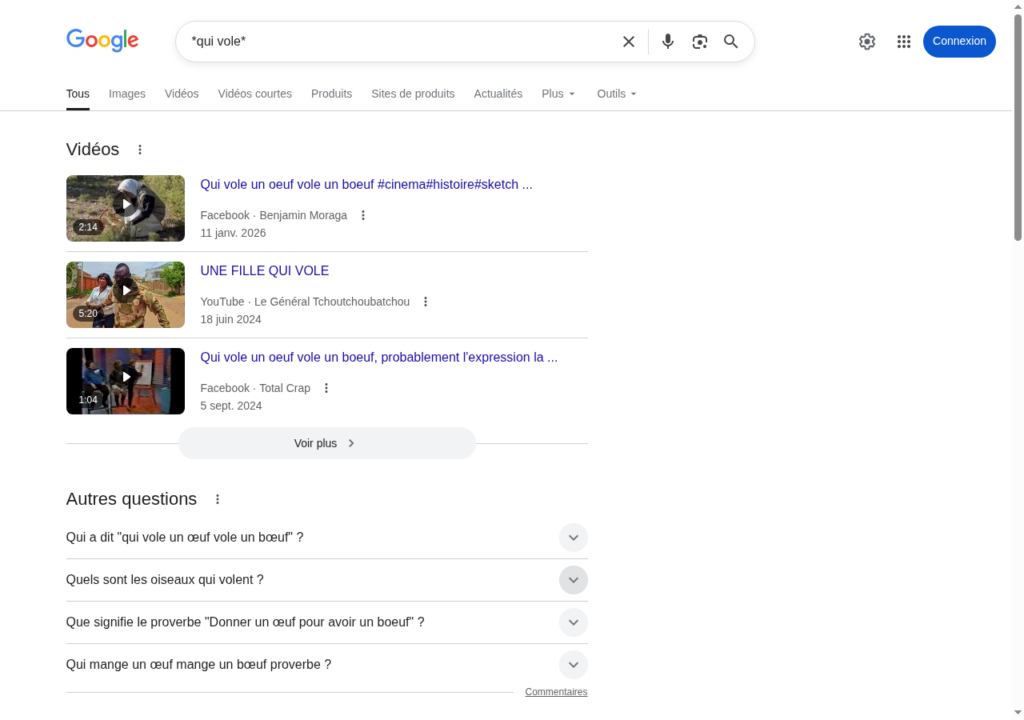The image size is (1024, 720).
Task: Start voice search with the microphone icon
Action: click(x=668, y=42)
